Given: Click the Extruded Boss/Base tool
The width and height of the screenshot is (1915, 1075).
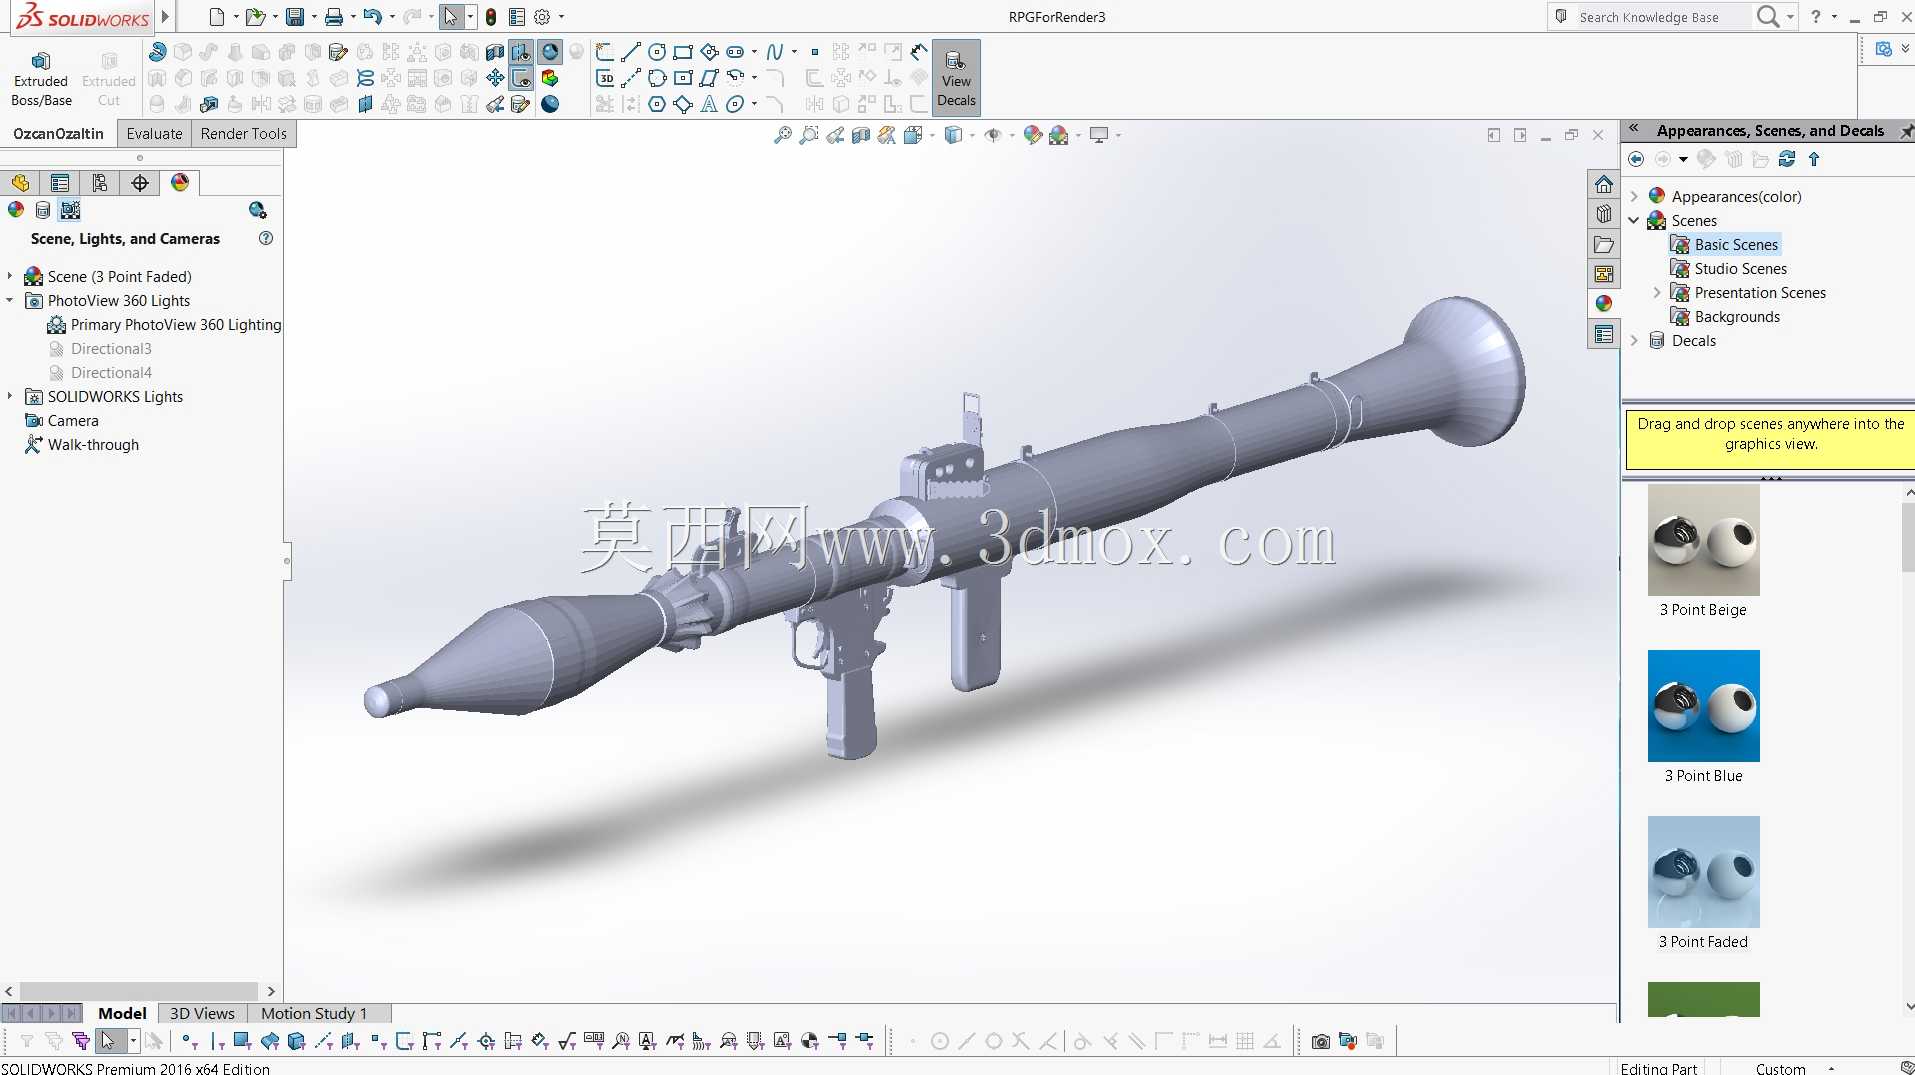Looking at the screenshot, I should point(41,79).
